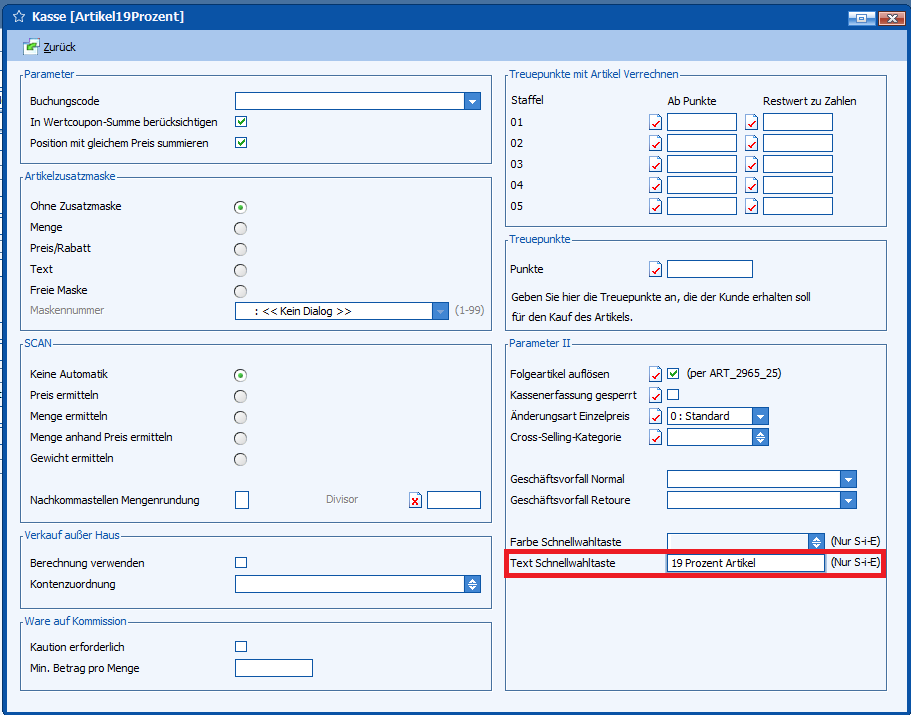This screenshot has width=911, height=715.
Task: Click checkmark icon before Staffel 03 Restwert field
Action: pos(752,164)
